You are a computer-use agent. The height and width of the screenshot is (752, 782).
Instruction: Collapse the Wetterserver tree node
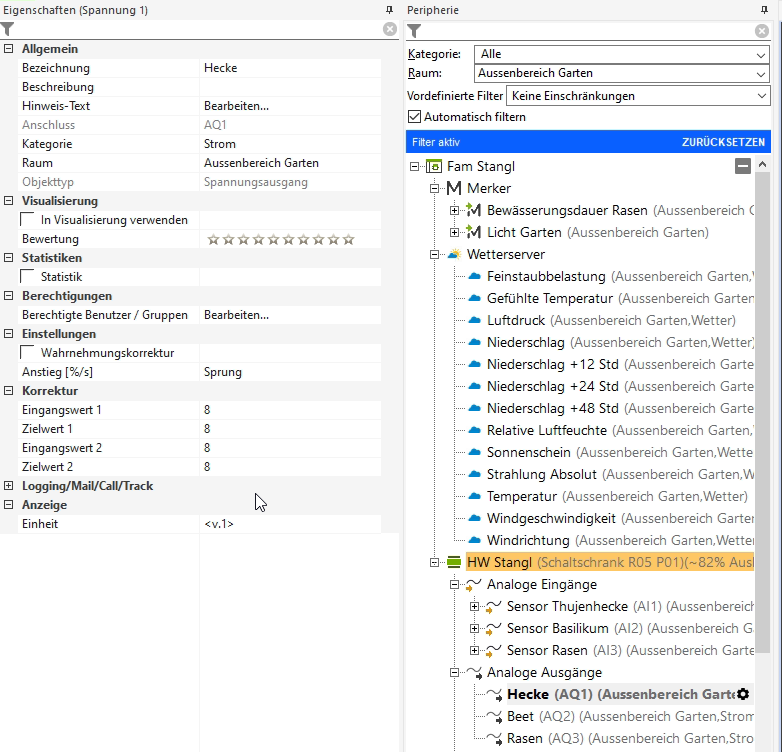pos(434,254)
